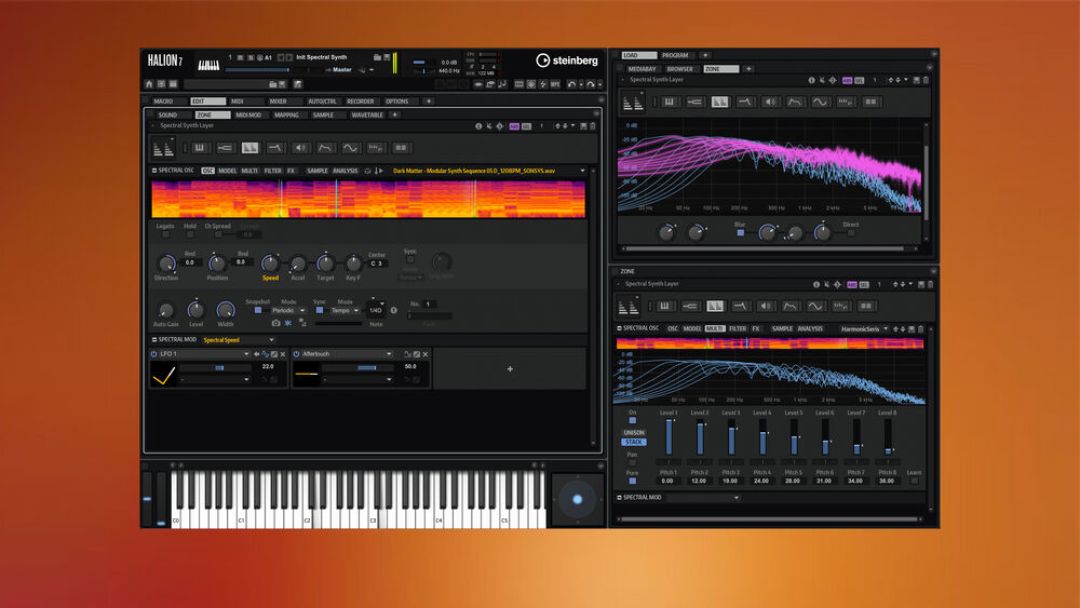The height and width of the screenshot is (608, 1080).
Task: Open the sample file name dropdown arrow
Action: click(x=583, y=171)
